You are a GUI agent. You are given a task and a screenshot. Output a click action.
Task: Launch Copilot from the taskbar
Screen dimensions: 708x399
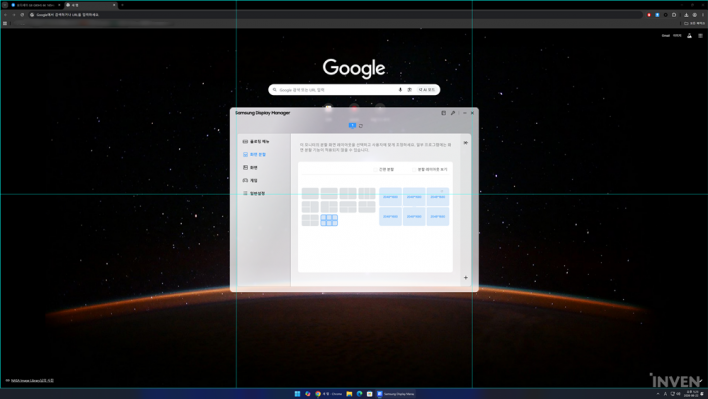click(307, 394)
